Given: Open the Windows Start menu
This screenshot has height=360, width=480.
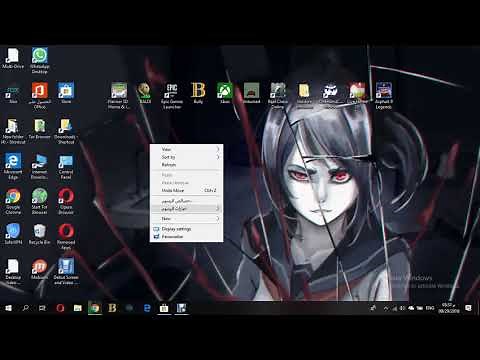Looking at the screenshot, I should 8,308.
